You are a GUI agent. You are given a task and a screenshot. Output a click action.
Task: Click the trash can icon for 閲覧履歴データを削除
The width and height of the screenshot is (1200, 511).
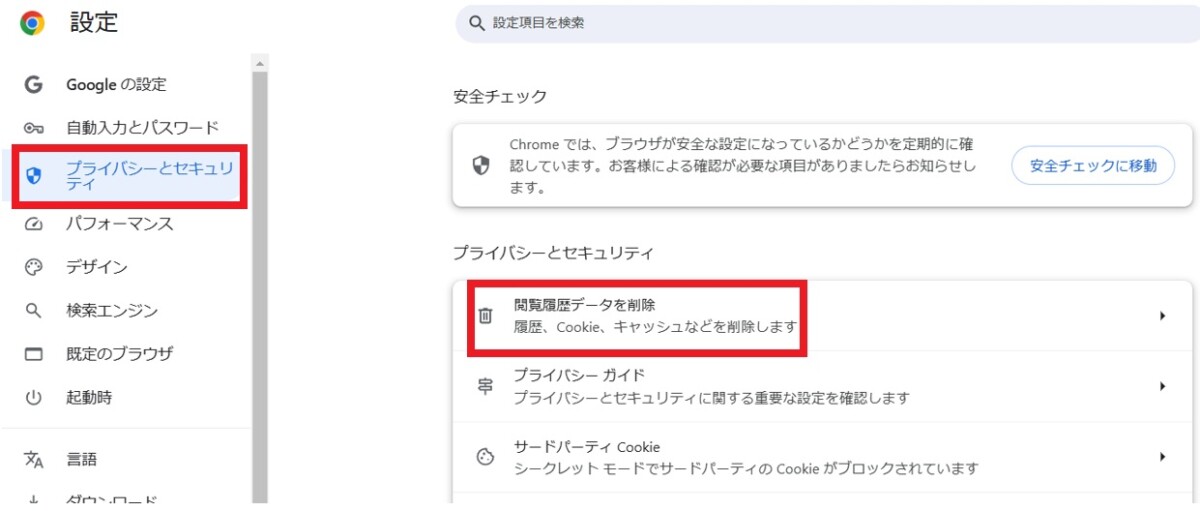[485, 316]
